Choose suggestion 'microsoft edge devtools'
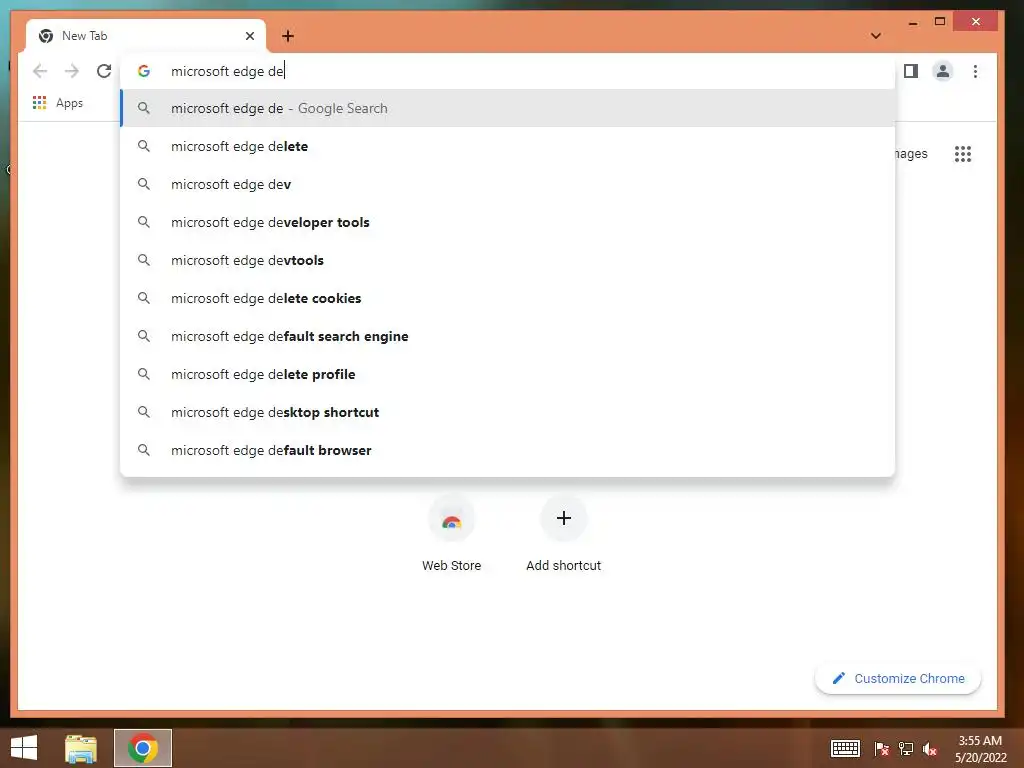The height and width of the screenshot is (768, 1024). click(x=508, y=260)
